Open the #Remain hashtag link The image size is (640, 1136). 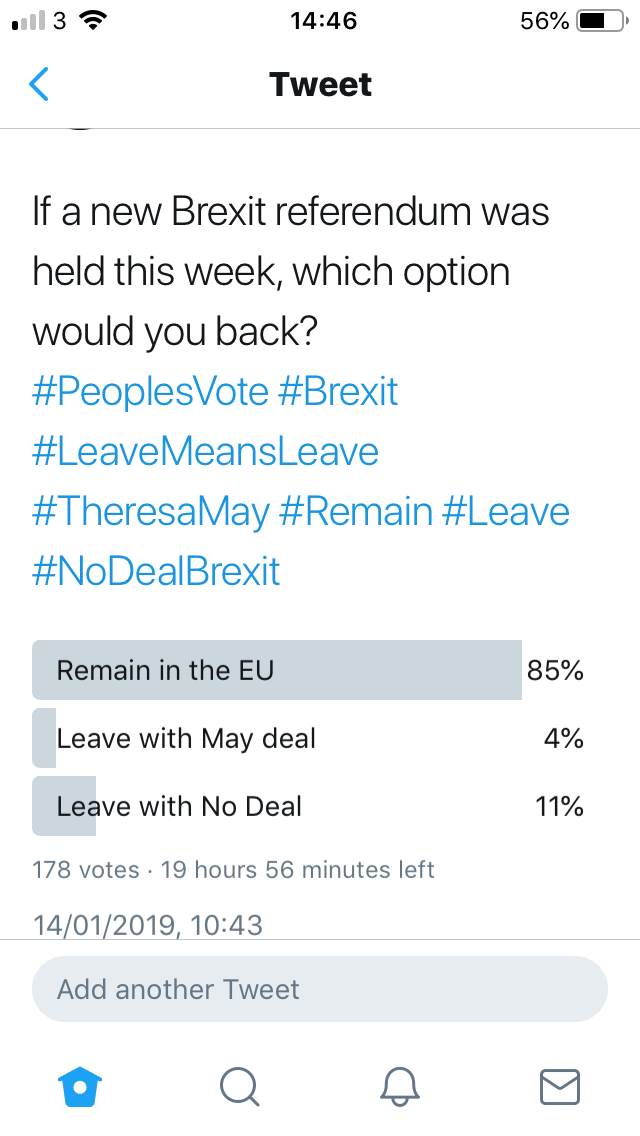[356, 511]
